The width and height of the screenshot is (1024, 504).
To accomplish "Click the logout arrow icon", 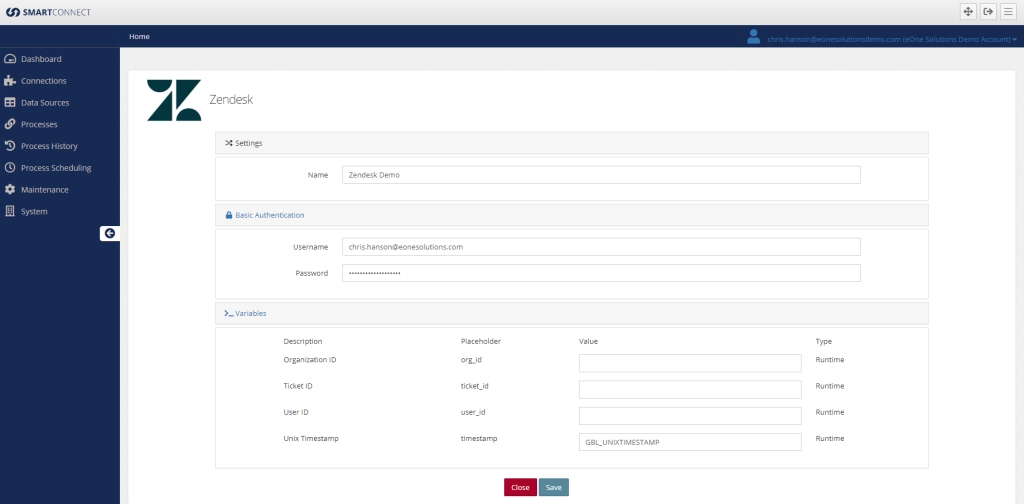I will tap(988, 12).
